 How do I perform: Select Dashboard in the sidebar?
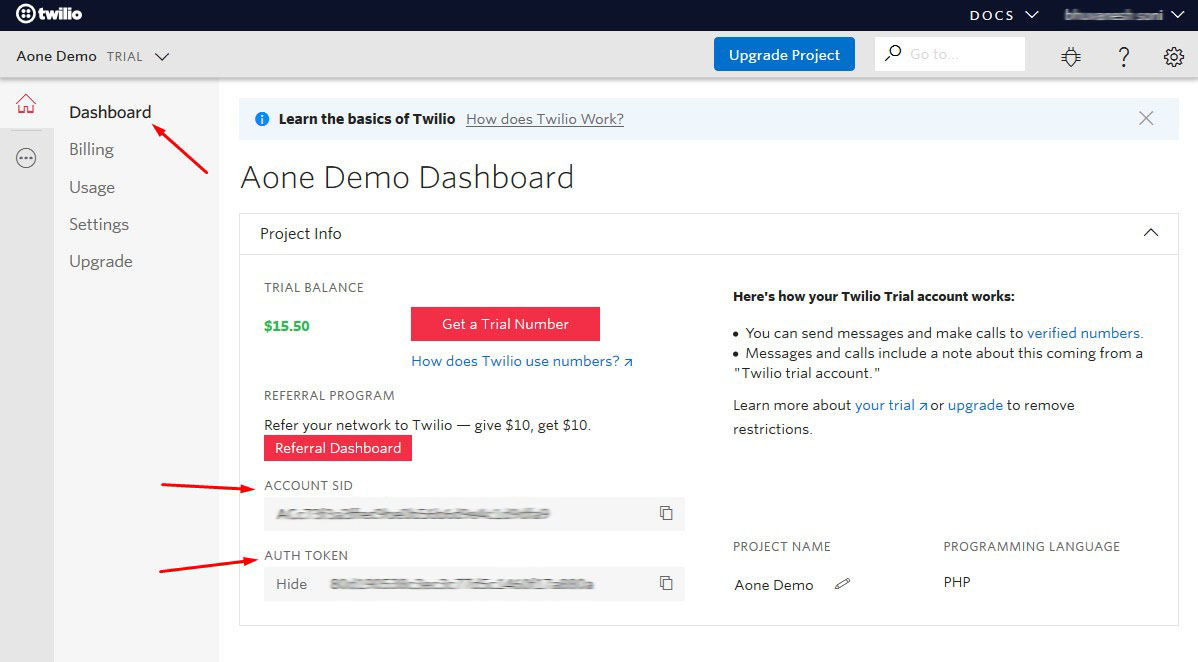click(x=110, y=112)
